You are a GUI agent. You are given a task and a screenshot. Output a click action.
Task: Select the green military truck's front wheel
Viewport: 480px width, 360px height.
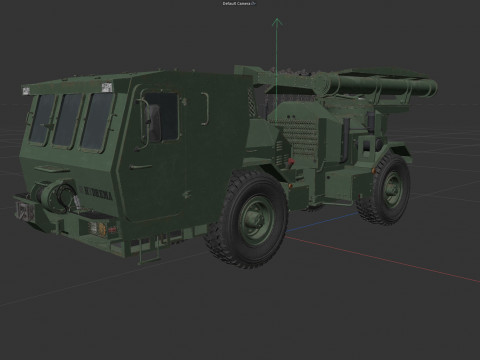coord(246,218)
